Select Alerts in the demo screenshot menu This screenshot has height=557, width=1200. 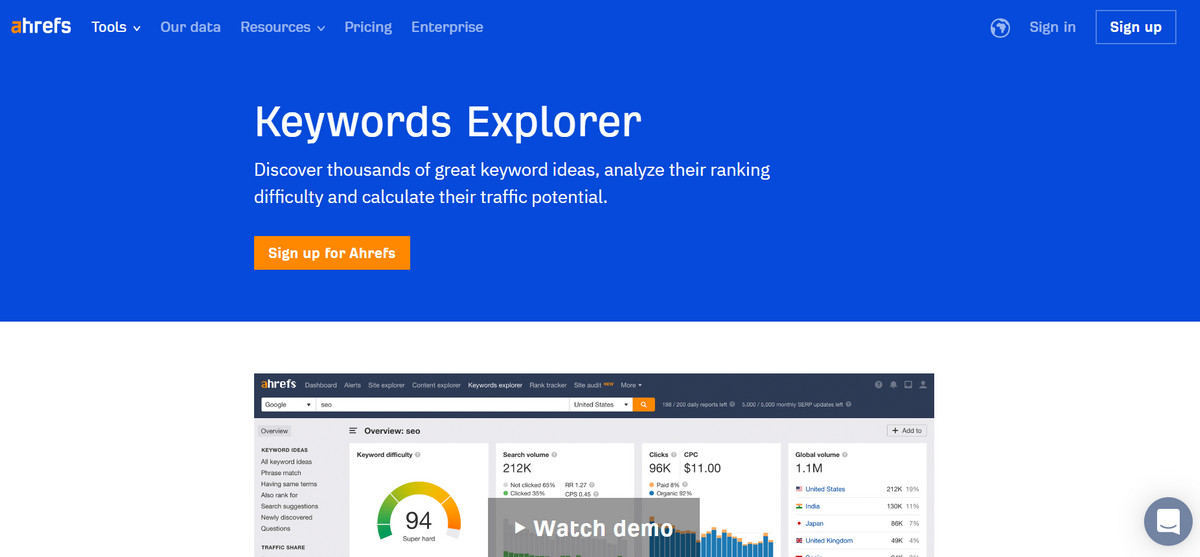(x=353, y=385)
